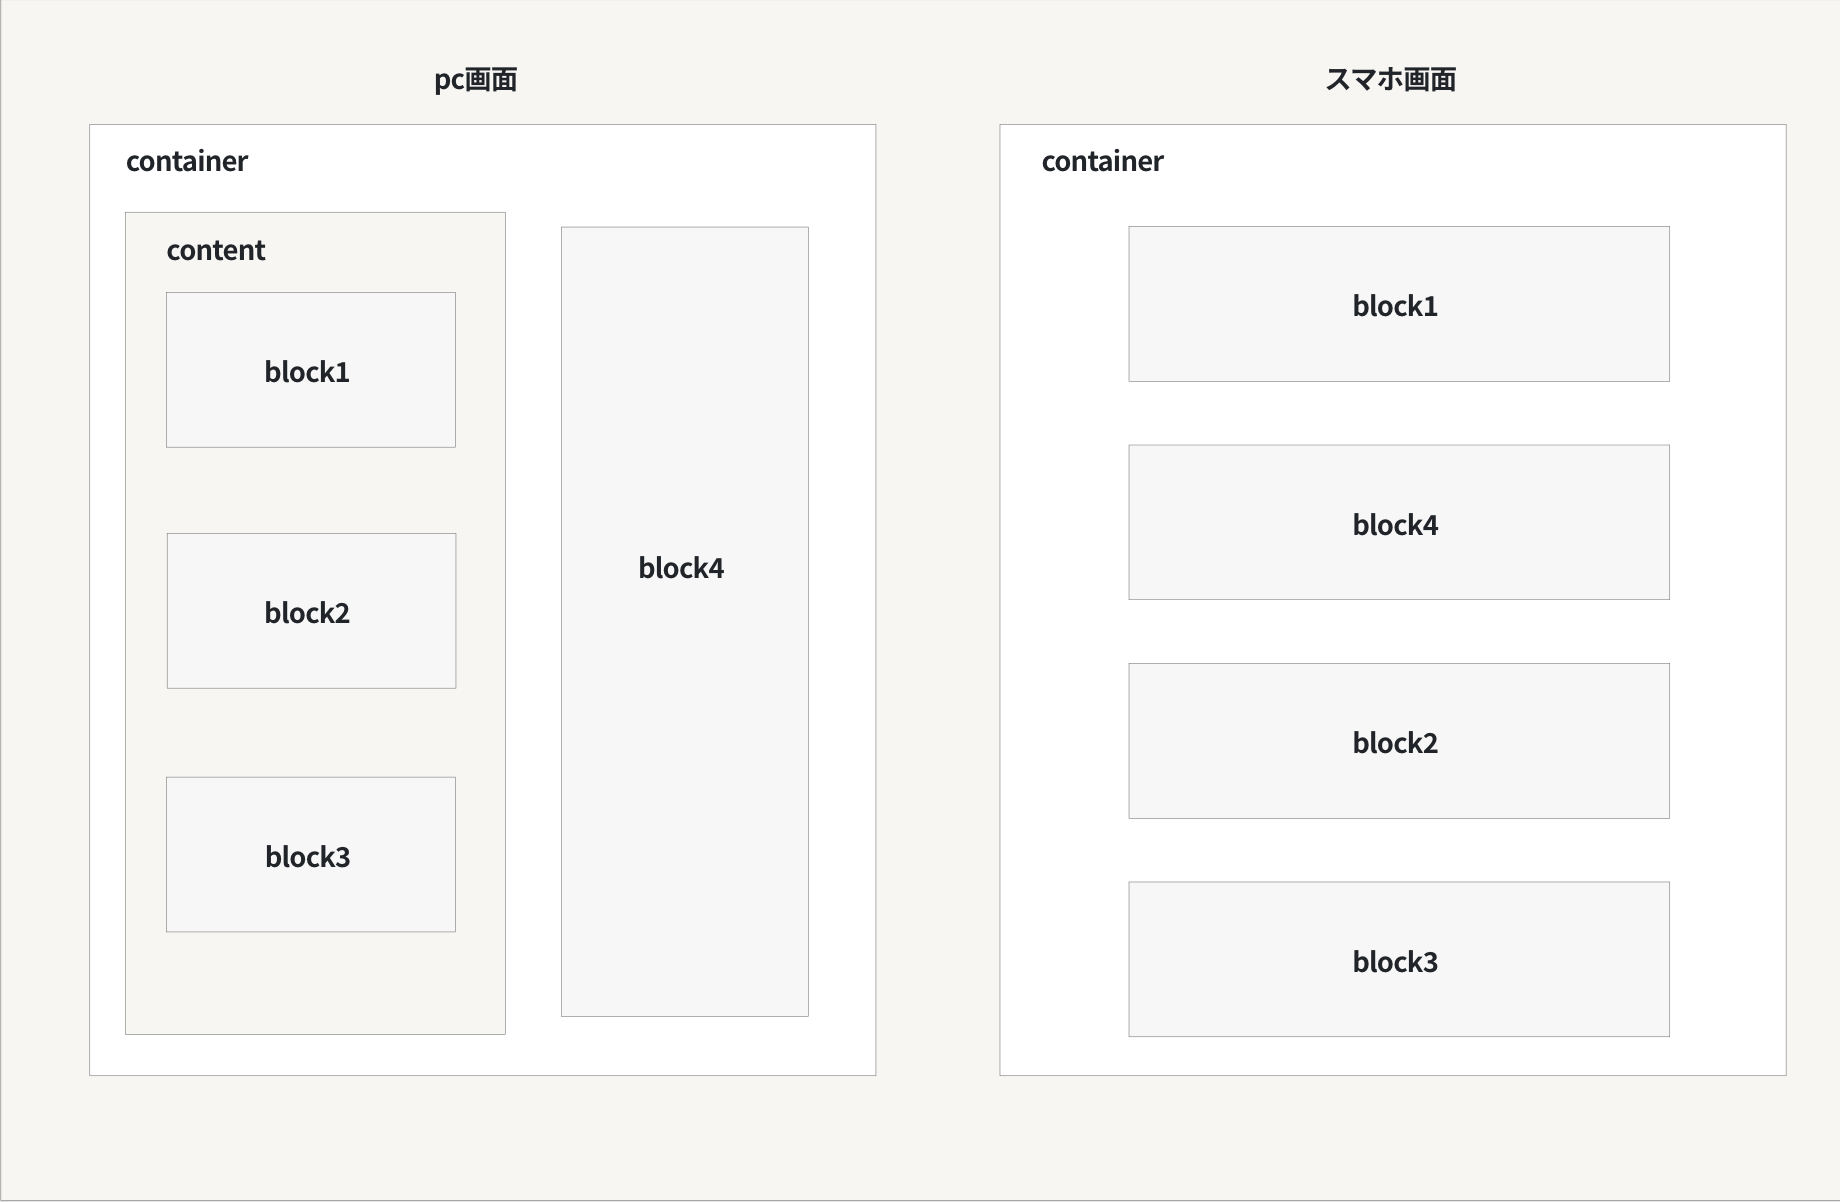Select block2 in the PC layout
Image resolution: width=1840 pixels, height=1202 pixels.
tap(310, 611)
